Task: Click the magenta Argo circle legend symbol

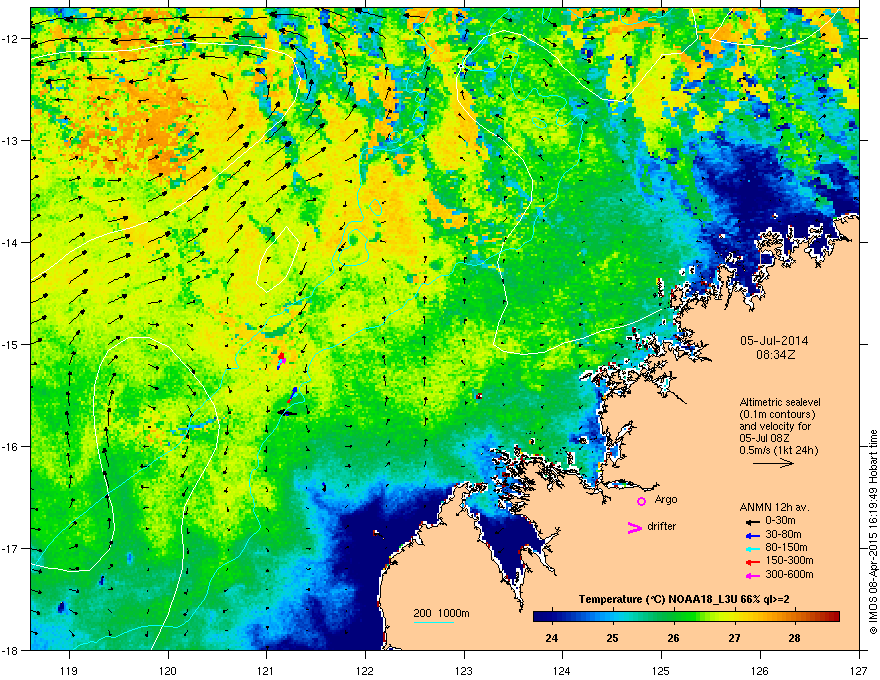Action: pos(641,501)
